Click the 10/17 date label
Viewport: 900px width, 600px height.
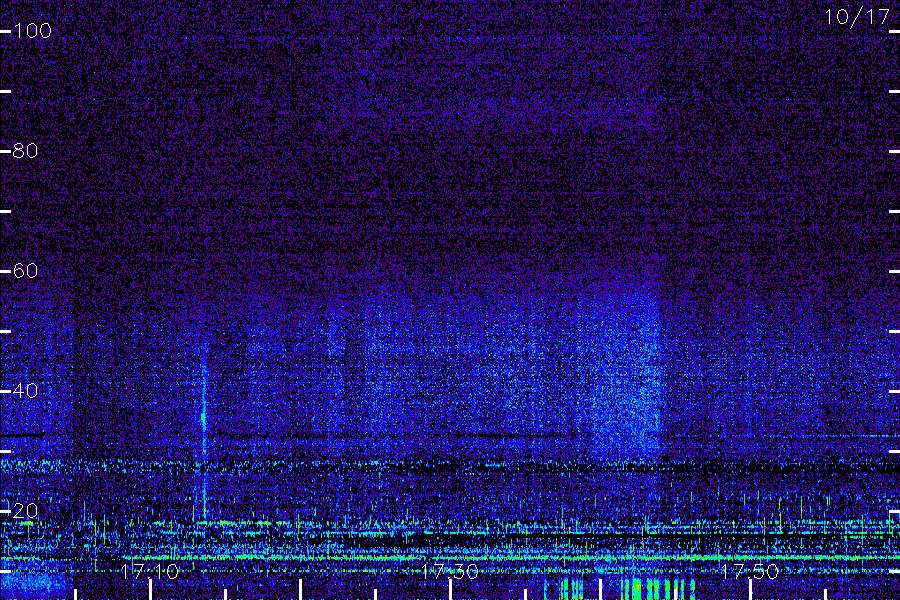tap(857, 17)
